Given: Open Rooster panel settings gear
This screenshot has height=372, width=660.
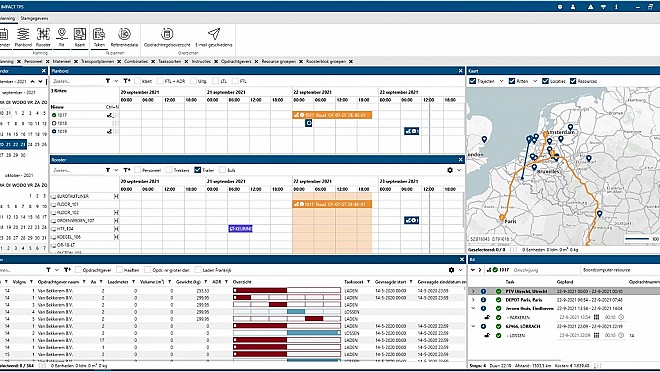Looking at the screenshot, I should [x=450, y=170].
